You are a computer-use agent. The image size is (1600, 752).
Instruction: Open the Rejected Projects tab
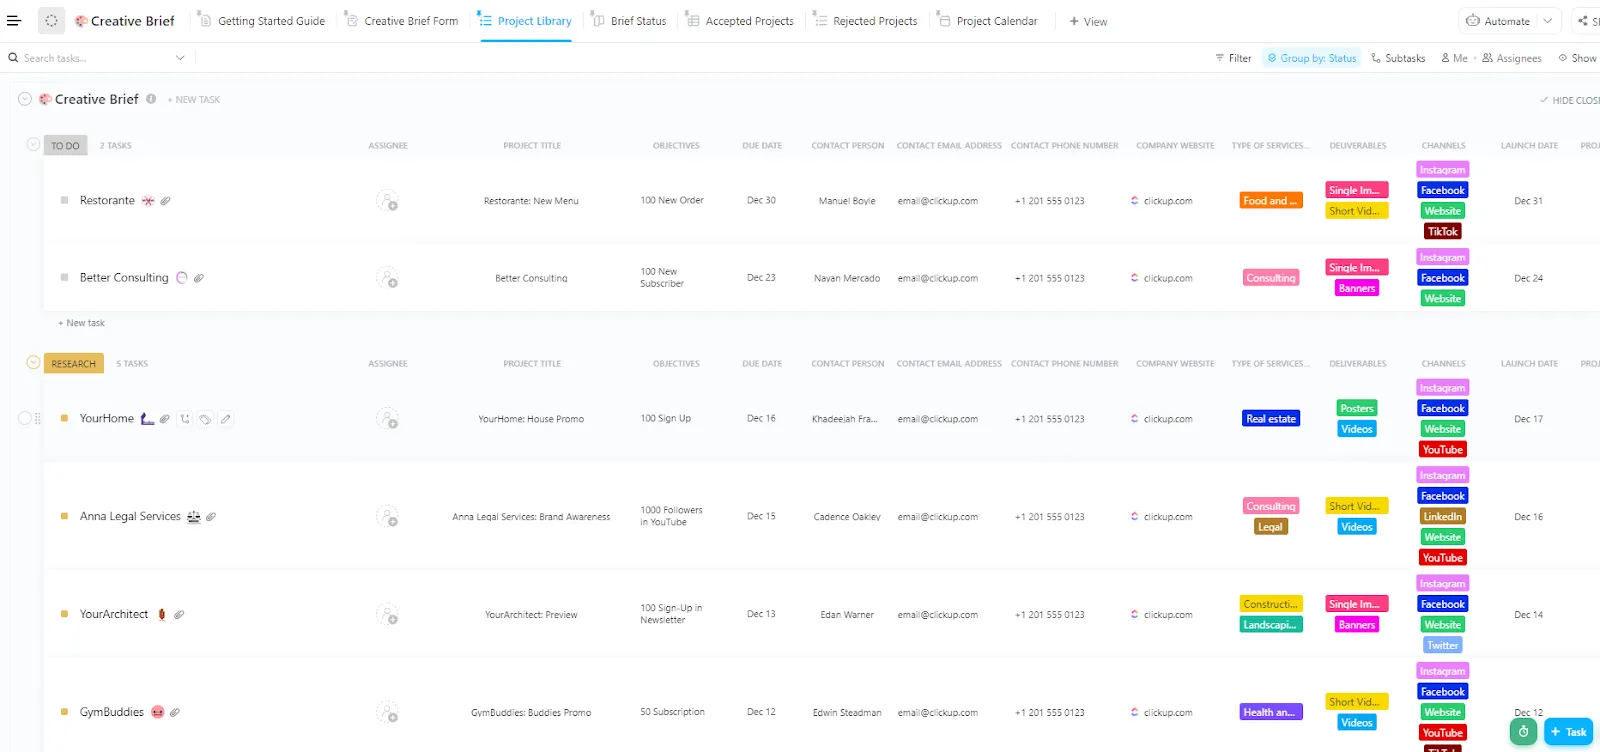click(x=865, y=21)
